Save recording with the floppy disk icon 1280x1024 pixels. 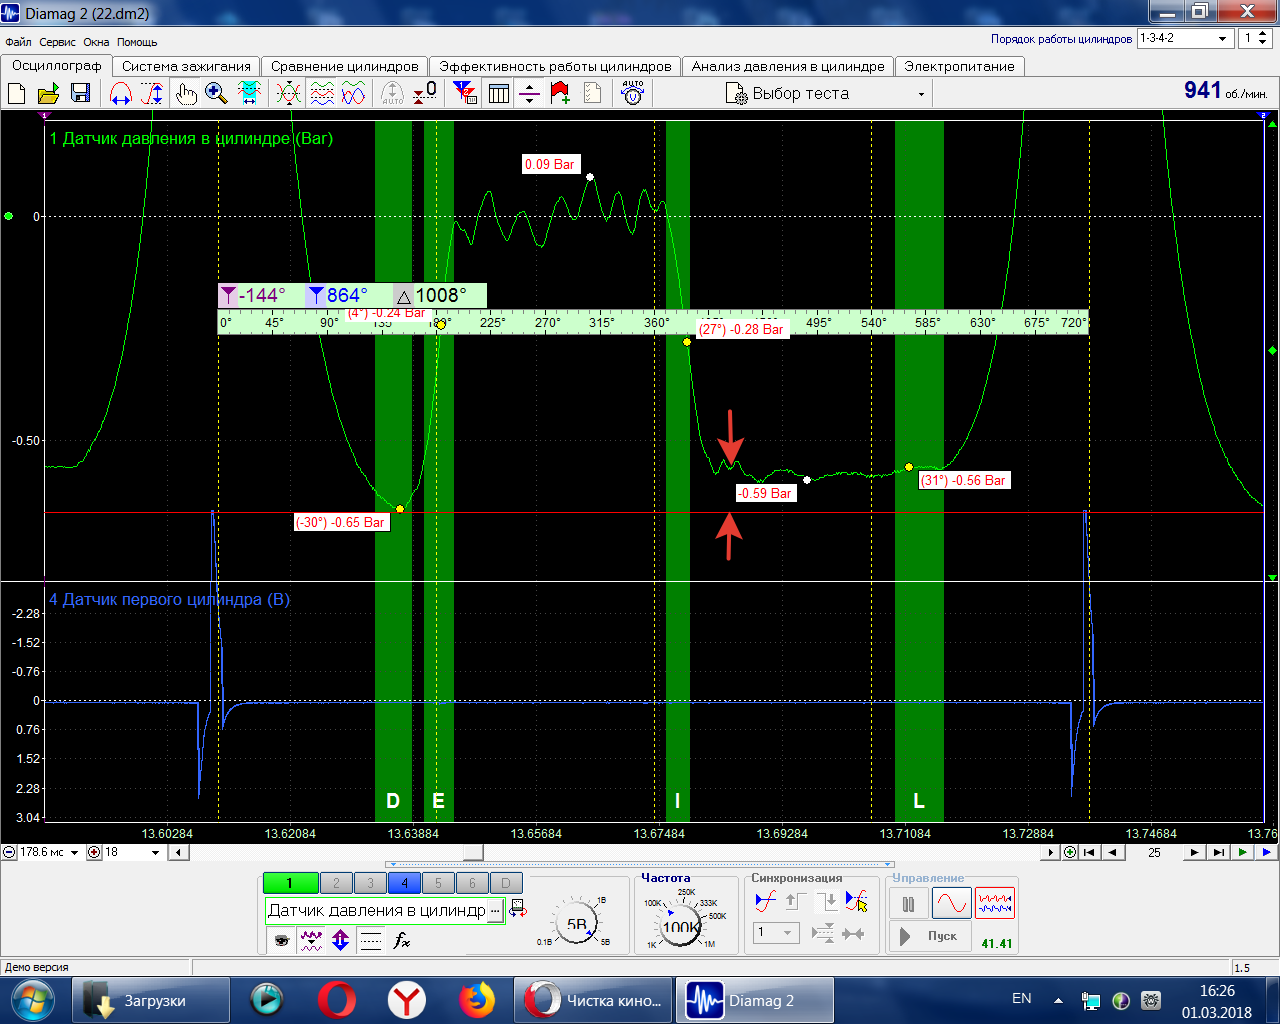click(80, 93)
